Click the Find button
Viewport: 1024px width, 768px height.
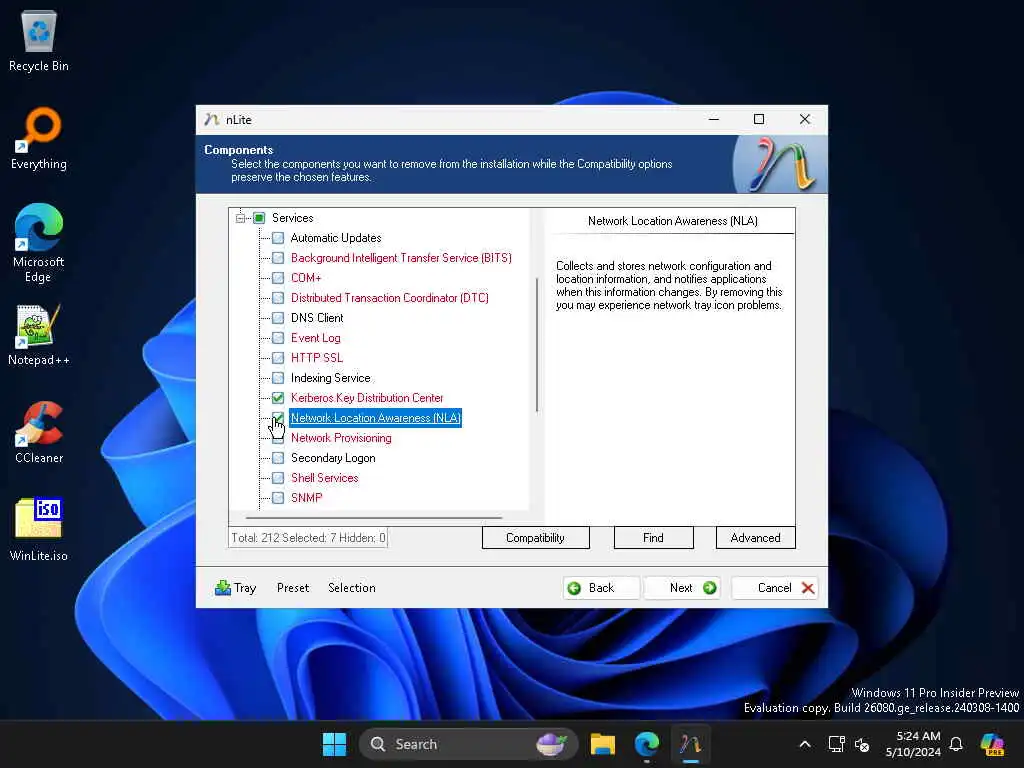point(653,537)
